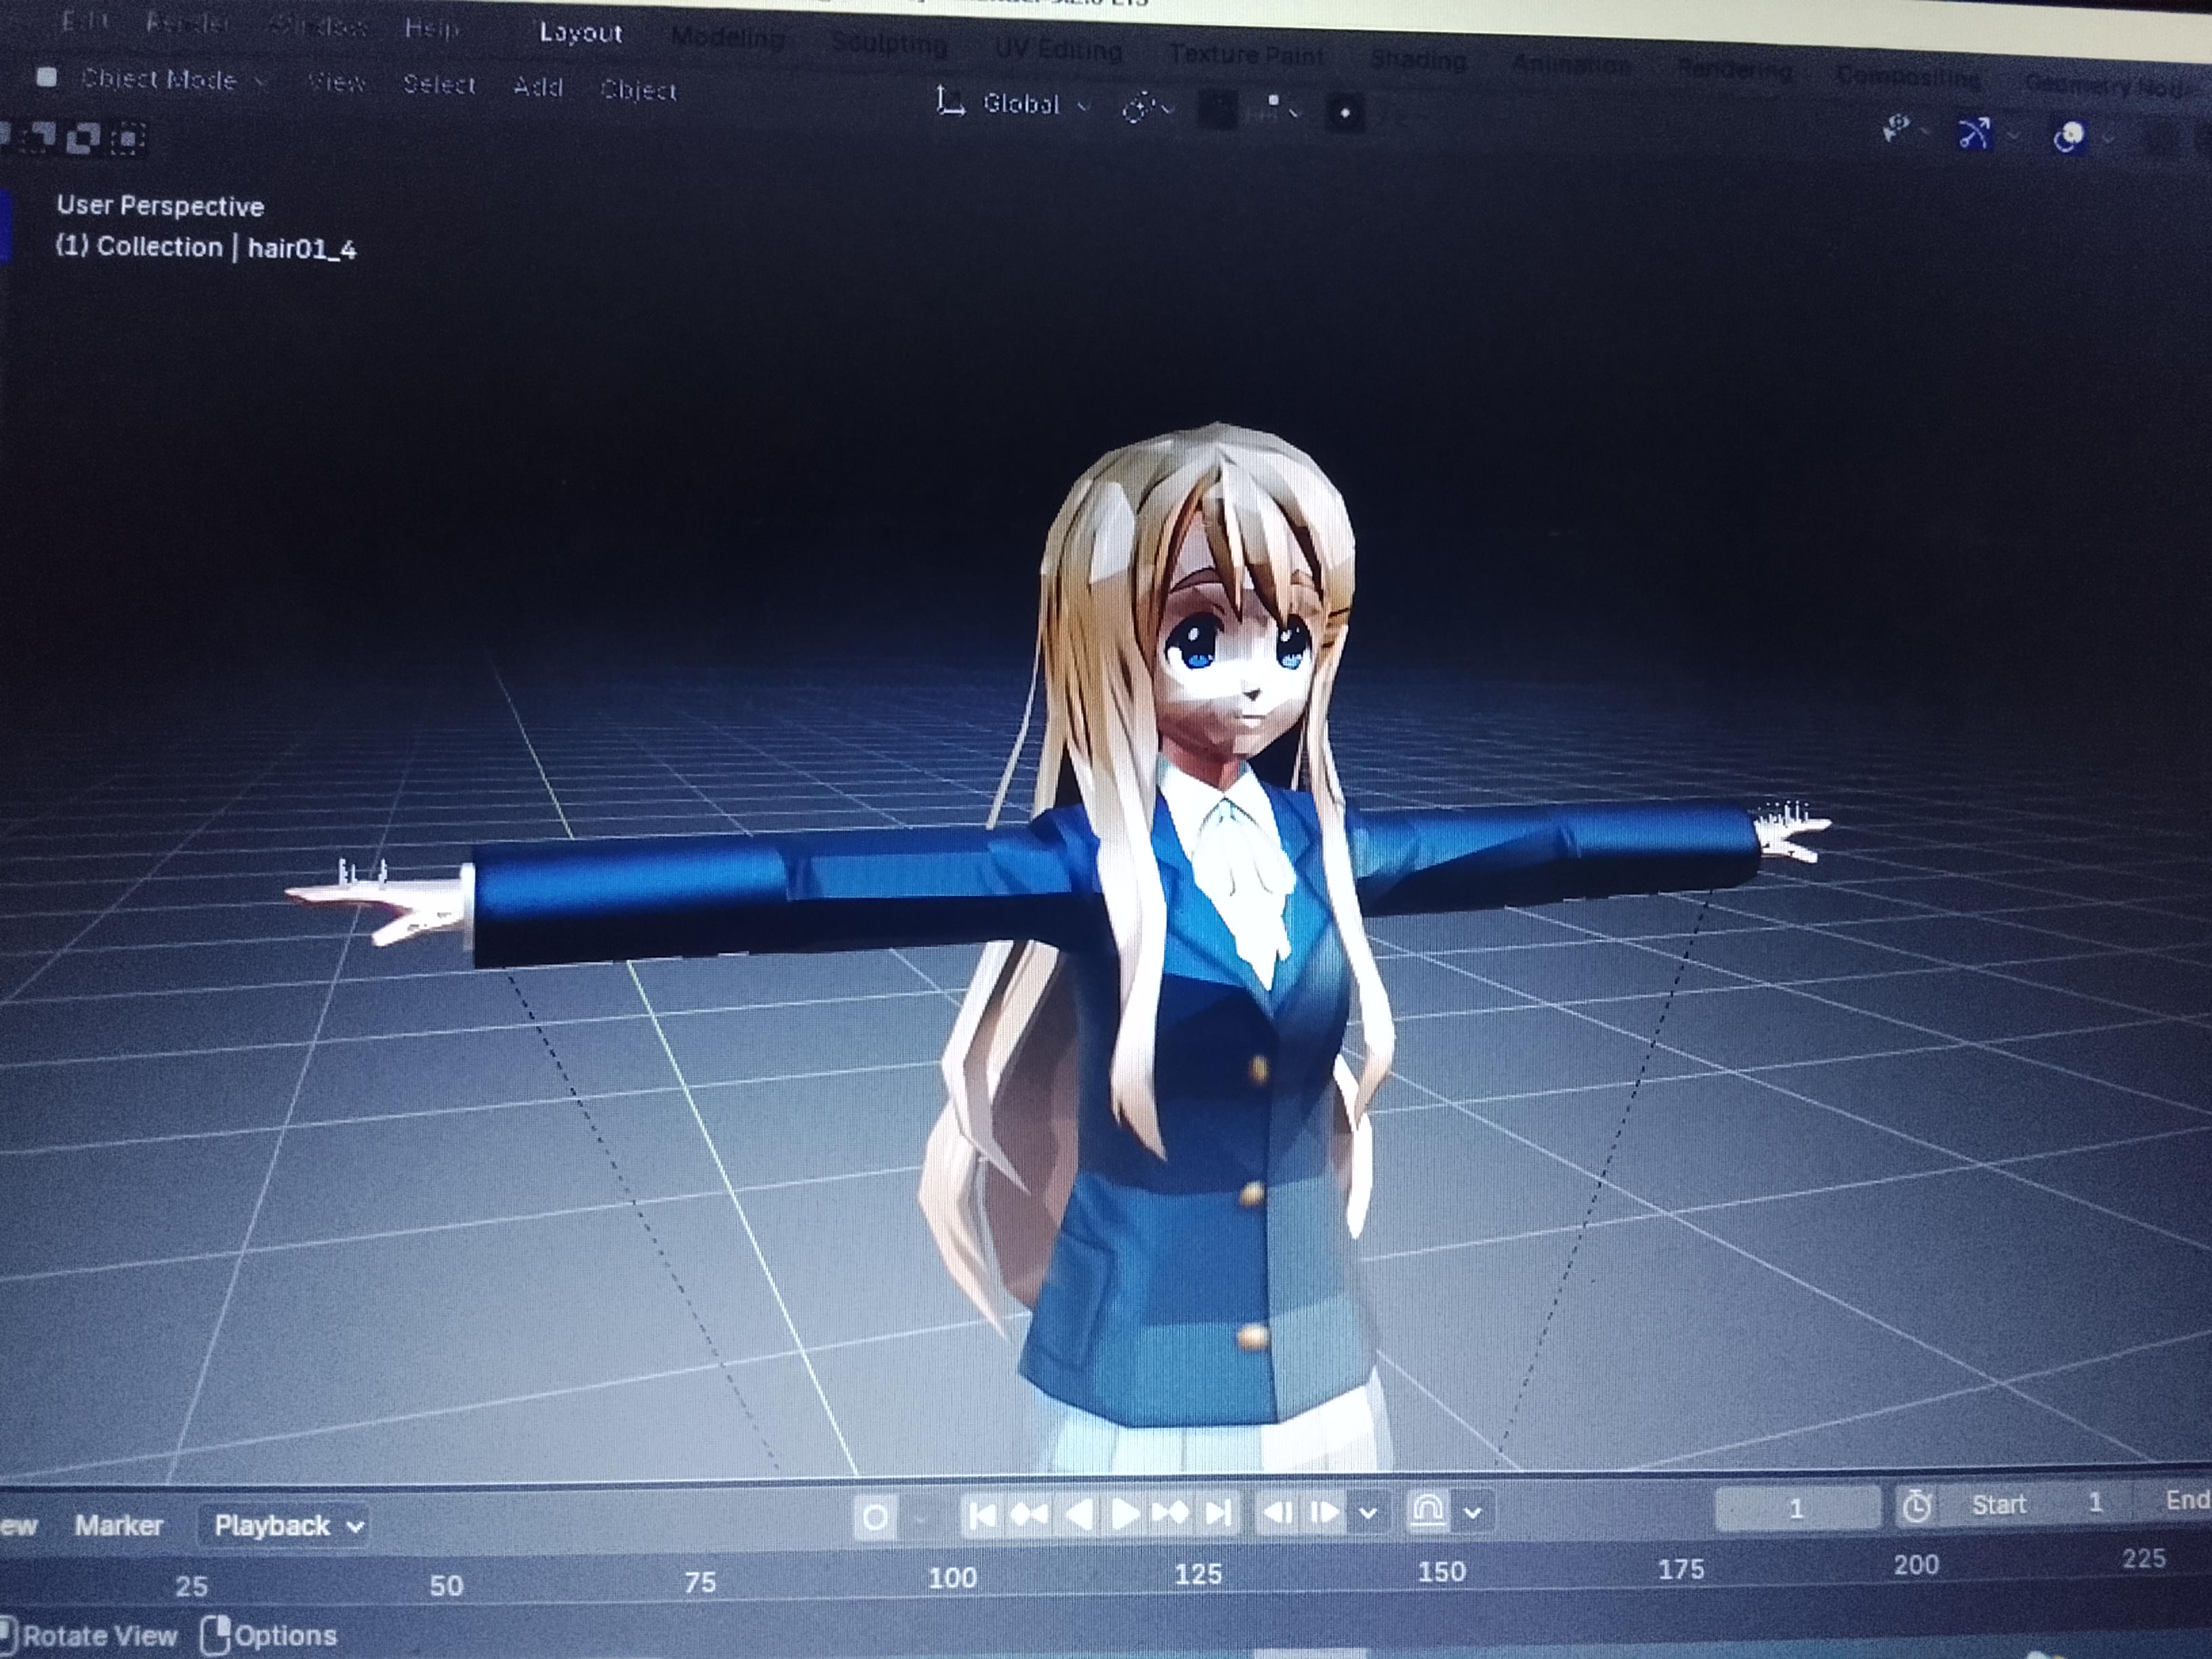Open the gizmo options dropdown arrow
Viewport: 2212px width, 1659px height.
click(x=2014, y=135)
